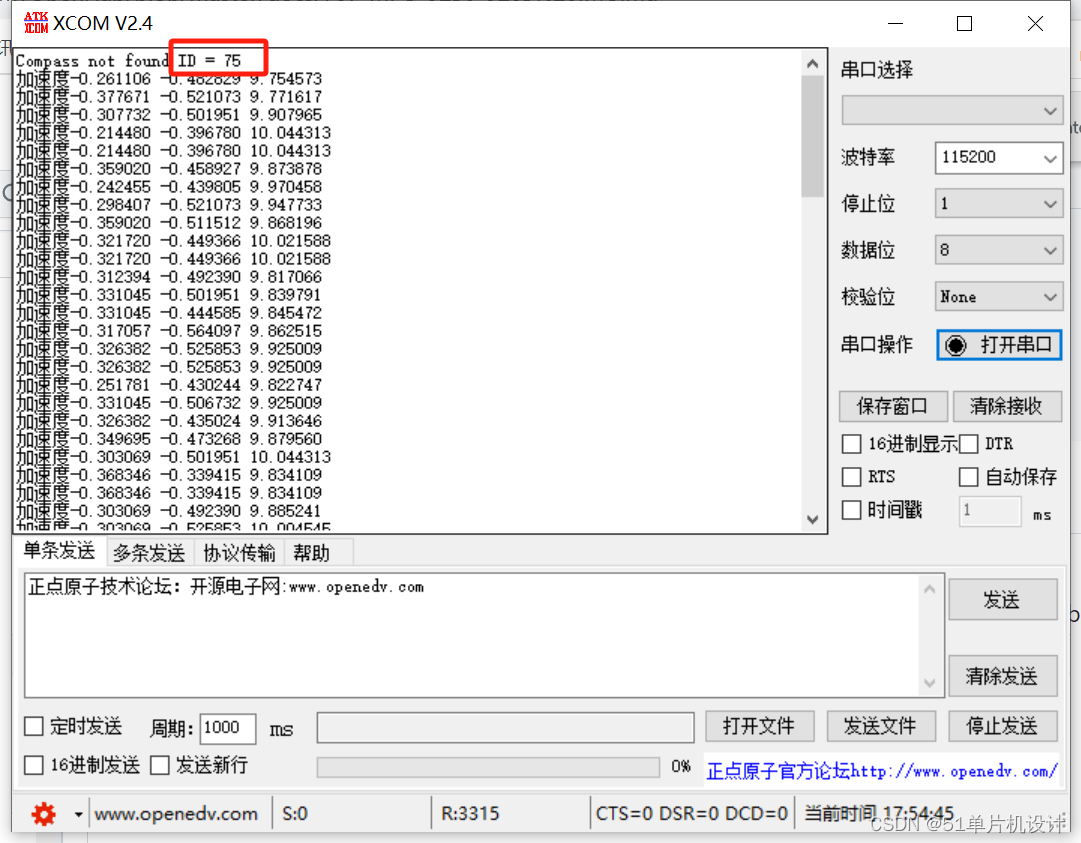
Task: Click the 周期 period input field
Action: pyautogui.click(x=228, y=729)
